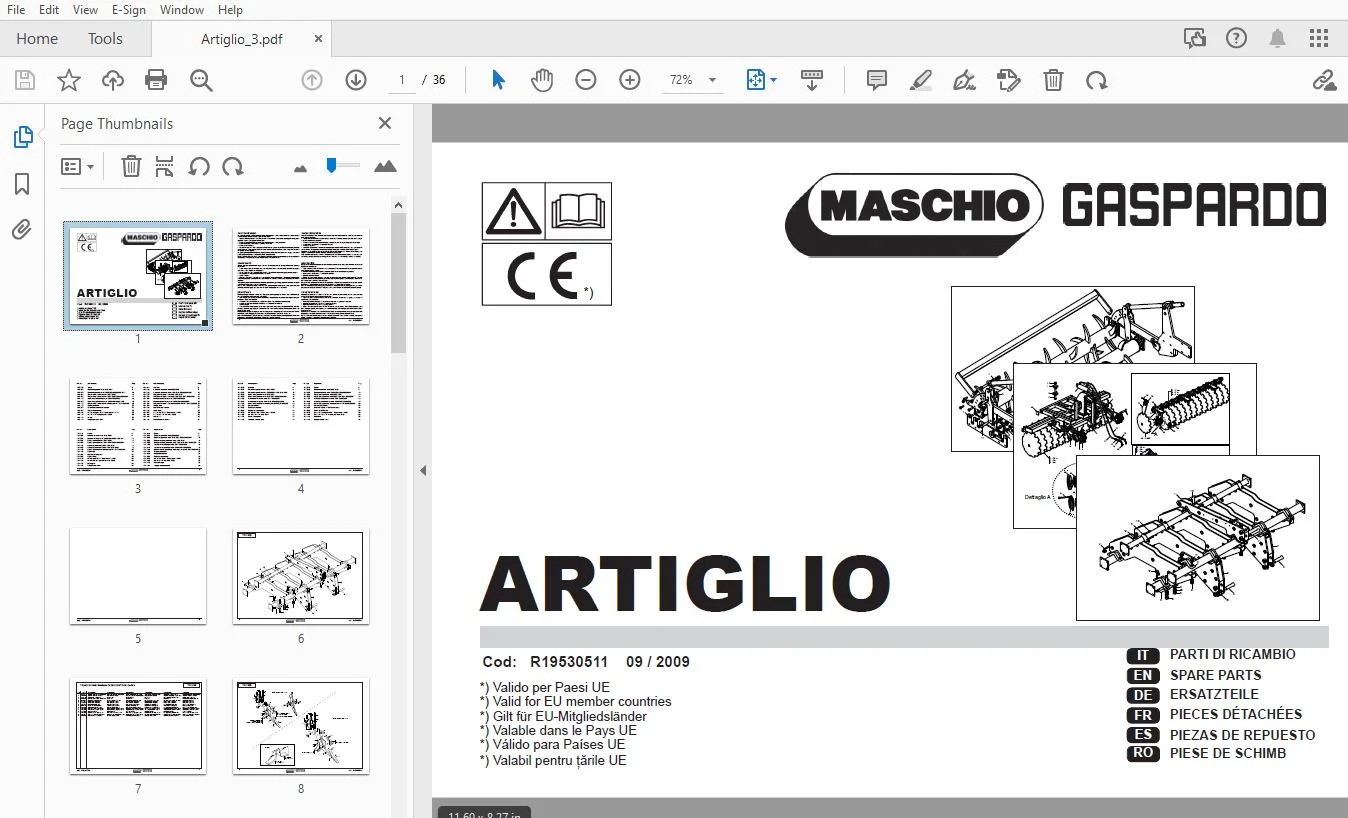The height and width of the screenshot is (818, 1348).
Task: Delete selected thumbnails with the panel trash icon
Action: pos(131,166)
